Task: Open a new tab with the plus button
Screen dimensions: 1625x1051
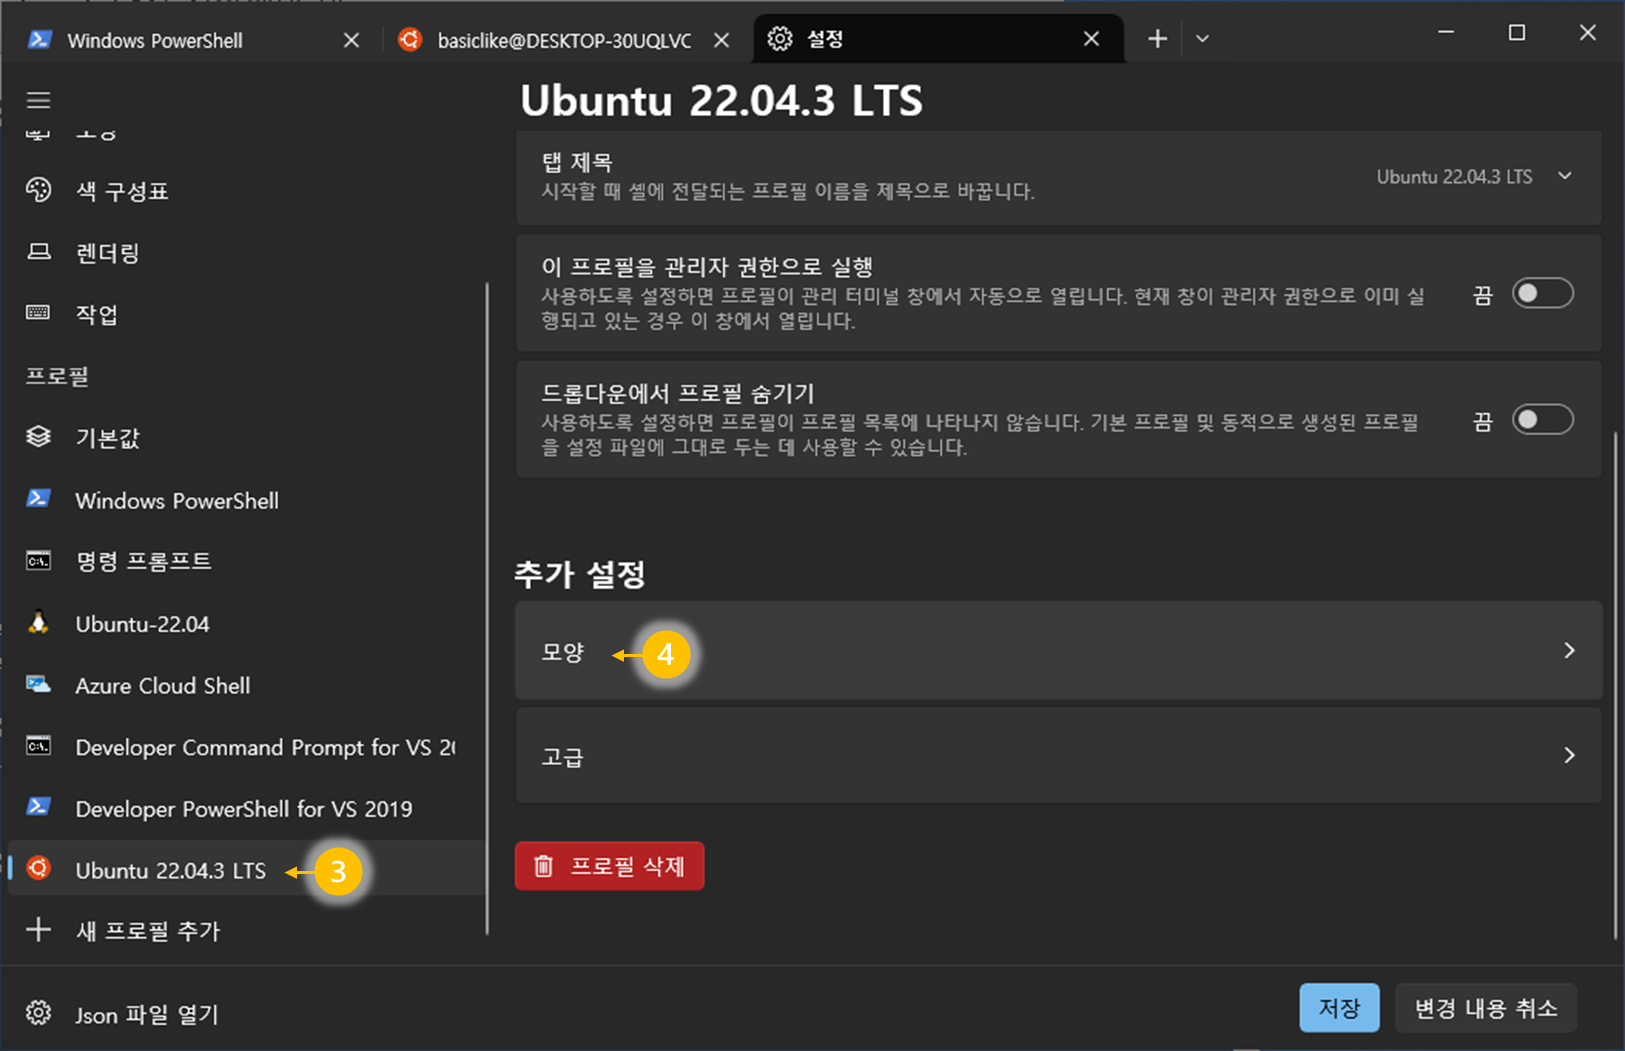Action: (x=1157, y=39)
